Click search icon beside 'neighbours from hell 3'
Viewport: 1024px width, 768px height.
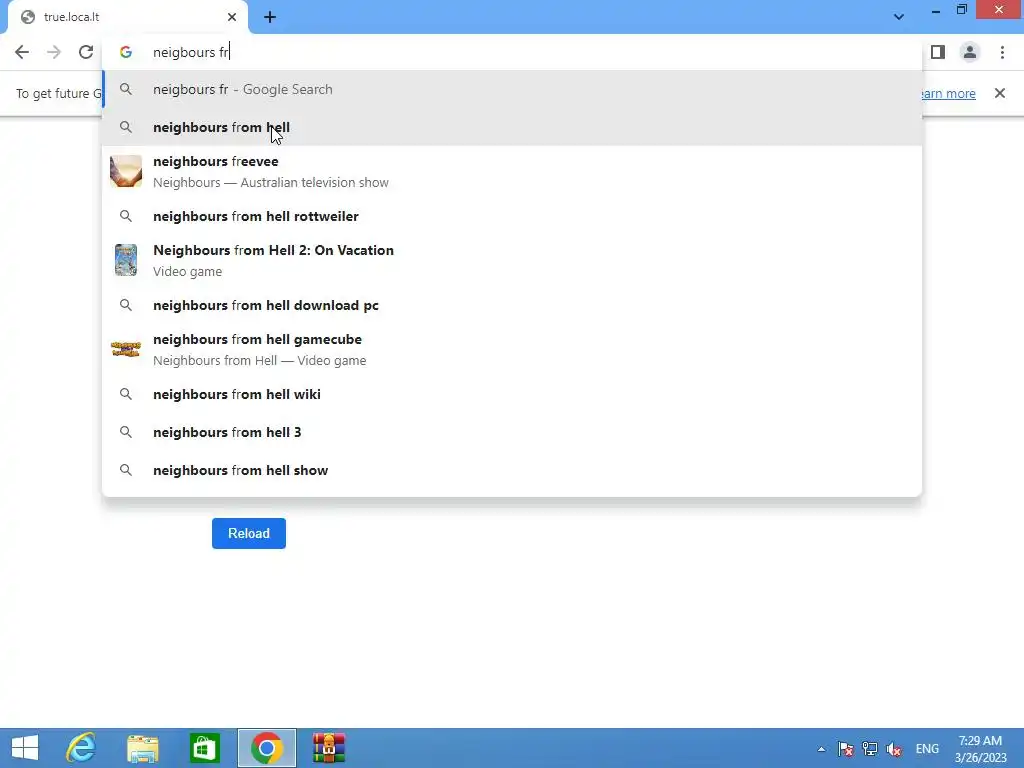(x=126, y=432)
